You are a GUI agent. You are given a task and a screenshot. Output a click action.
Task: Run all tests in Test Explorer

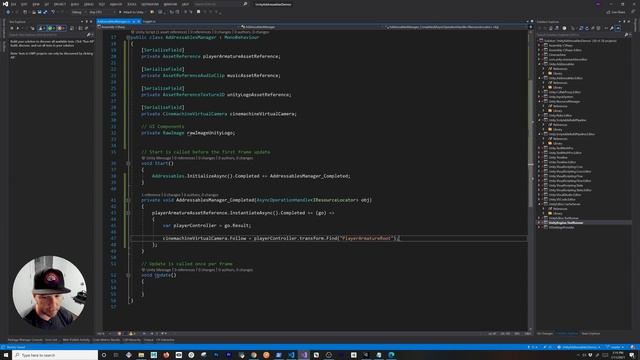[x=12, y=28]
